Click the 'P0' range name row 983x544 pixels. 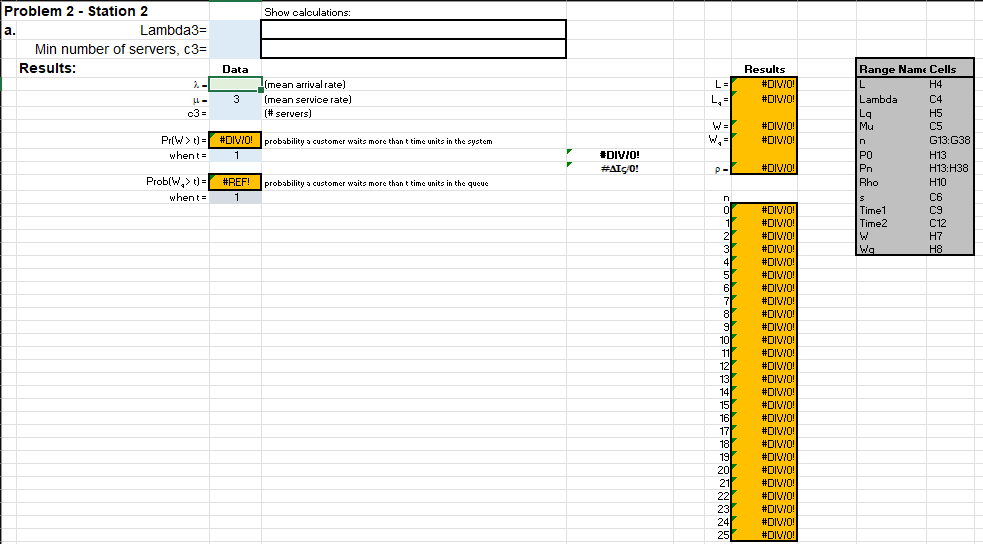pyautogui.click(x=865, y=155)
